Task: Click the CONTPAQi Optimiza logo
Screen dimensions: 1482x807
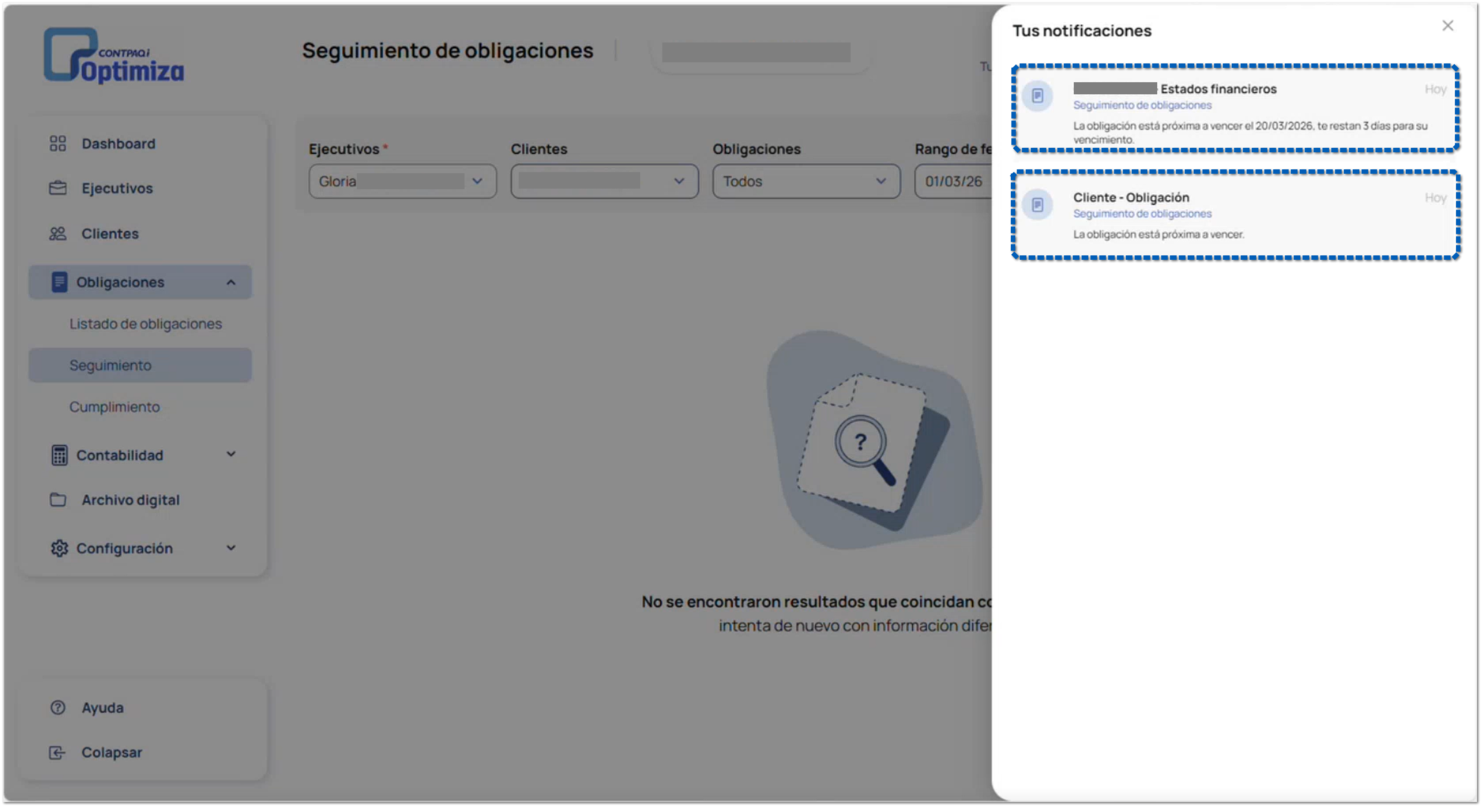Action: [114, 56]
